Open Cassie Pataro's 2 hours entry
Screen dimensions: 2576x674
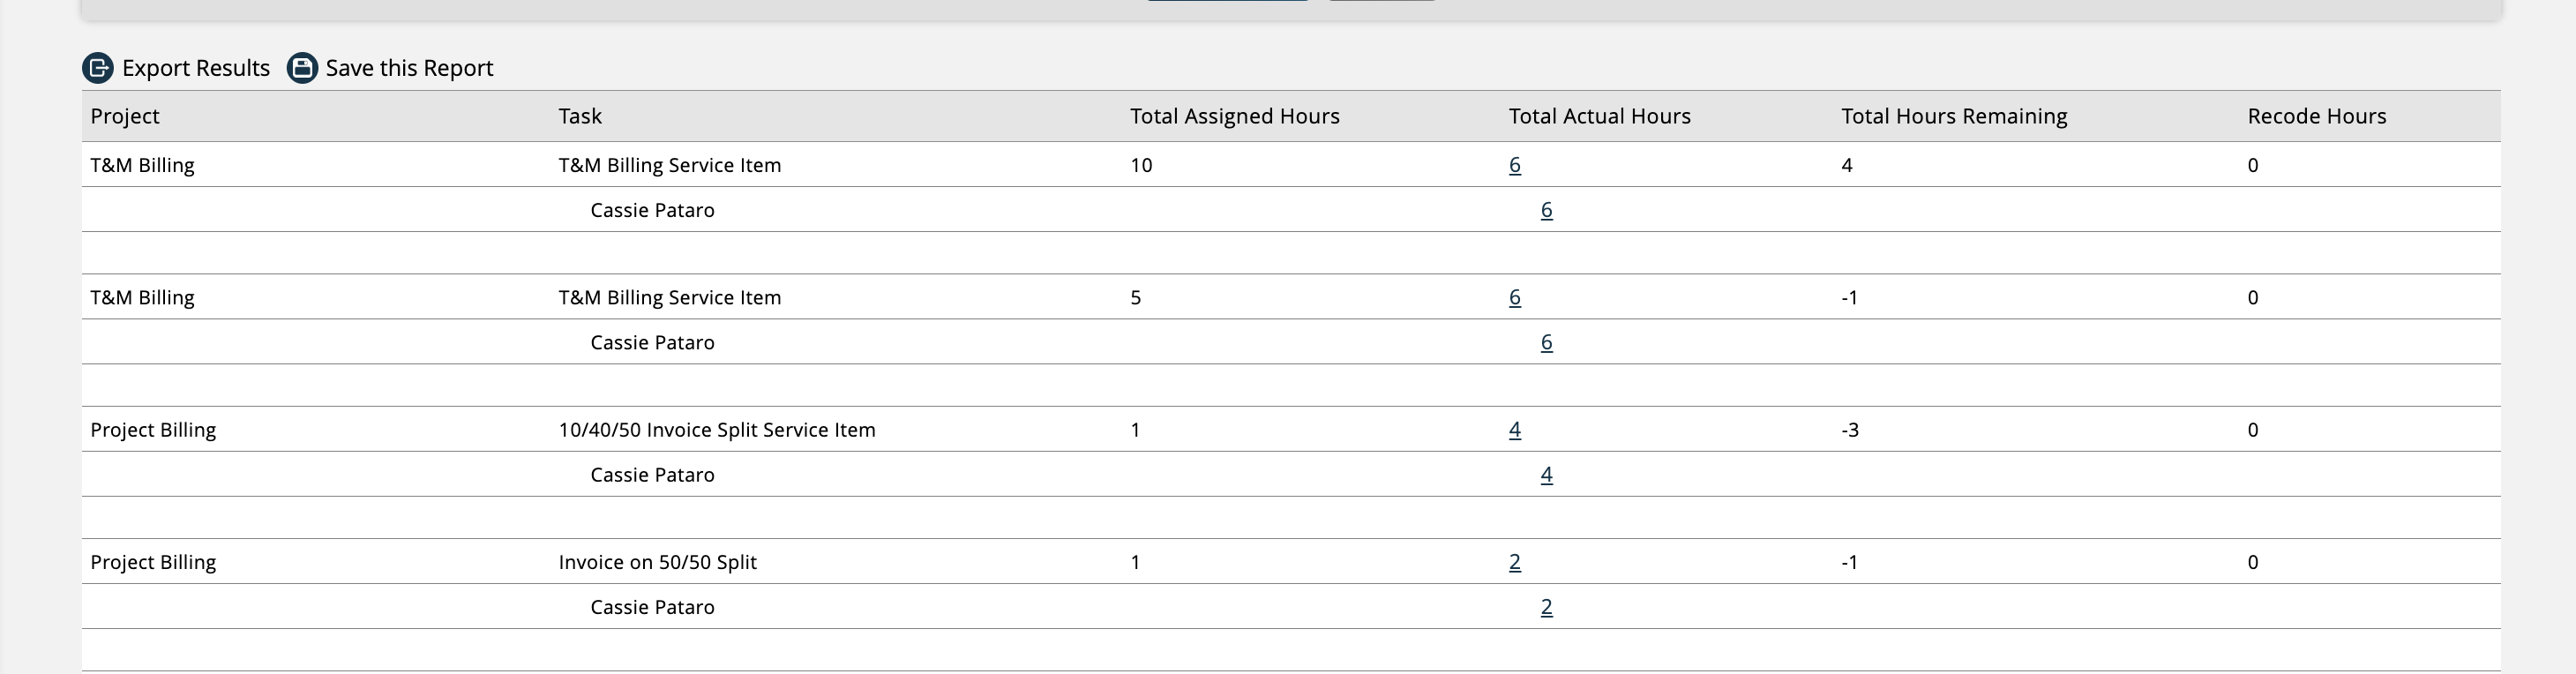pyautogui.click(x=1546, y=607)
